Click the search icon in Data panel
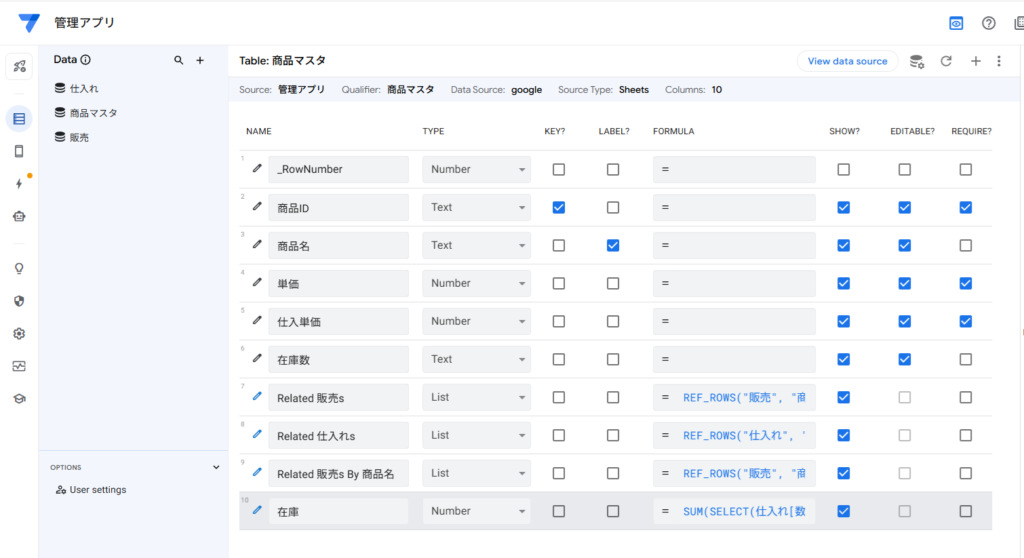The width and height of the screenshot is (1024, 558). (x=179, y=60)
